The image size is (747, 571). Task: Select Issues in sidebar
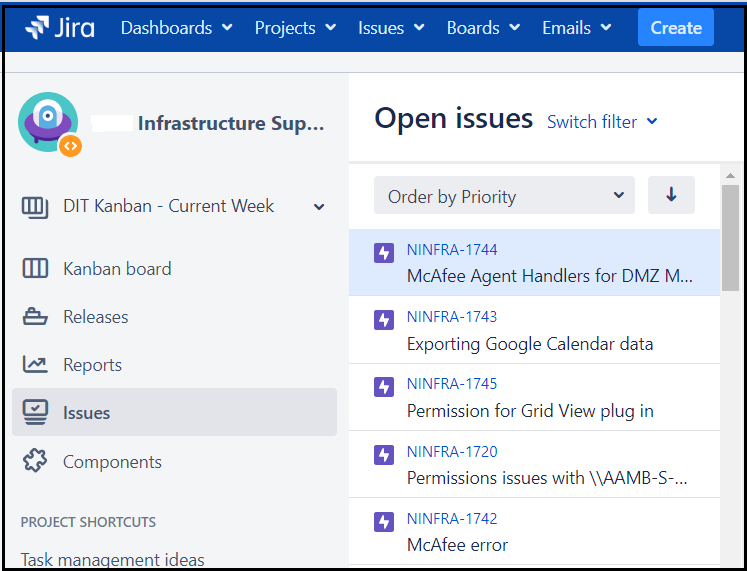(x=174, y=412)
